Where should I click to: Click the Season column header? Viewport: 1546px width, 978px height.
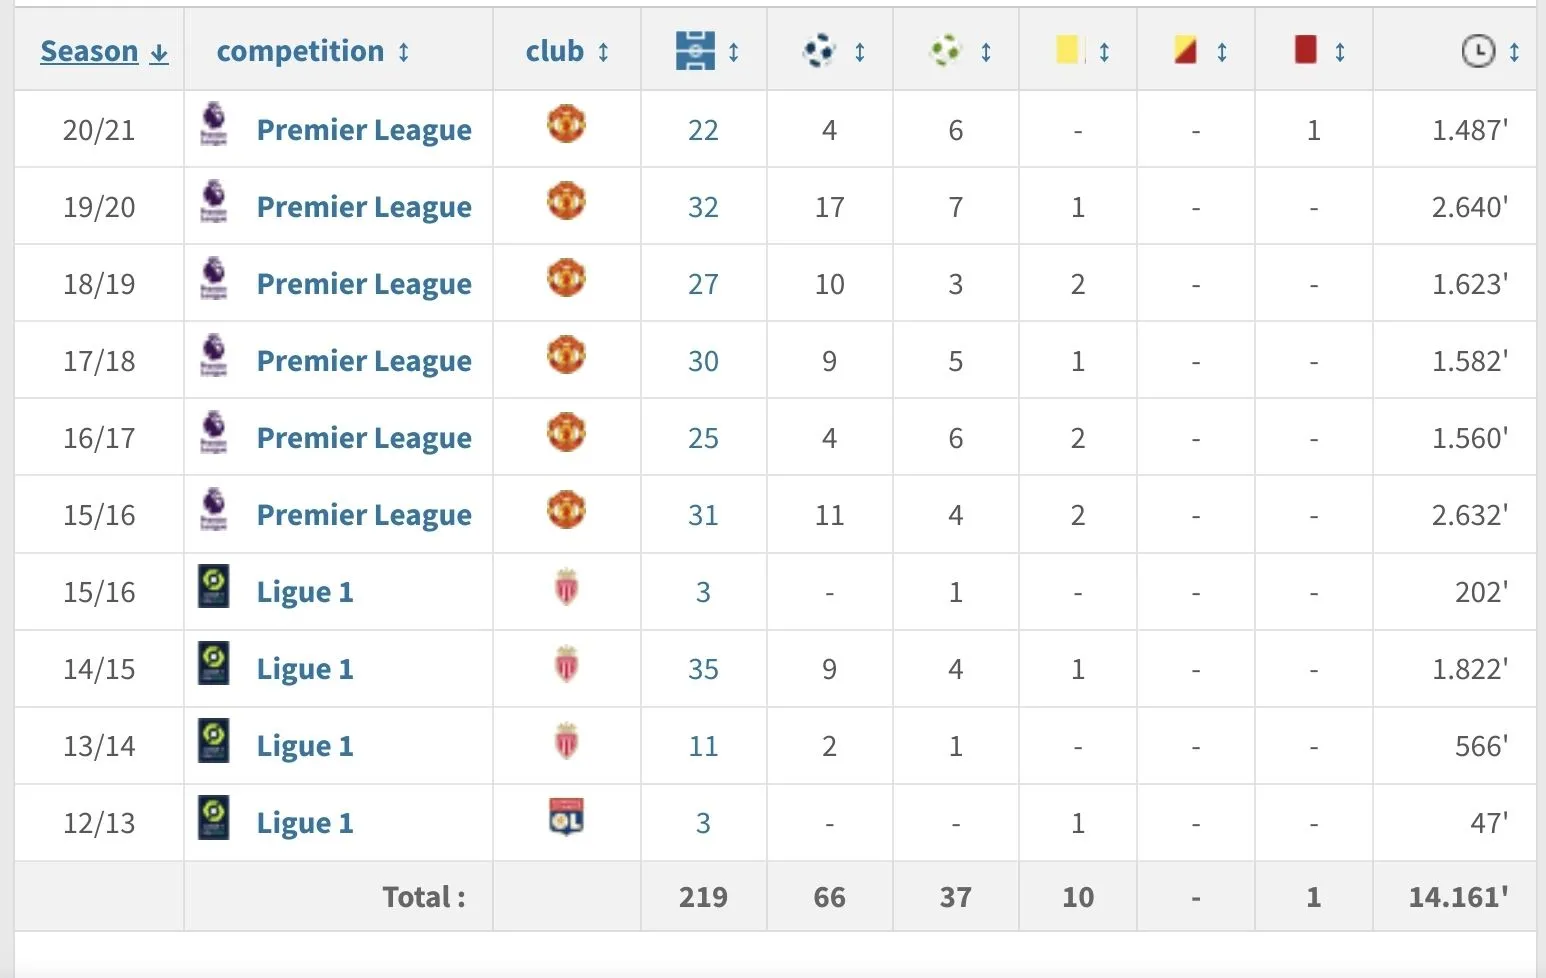[90, 51]
